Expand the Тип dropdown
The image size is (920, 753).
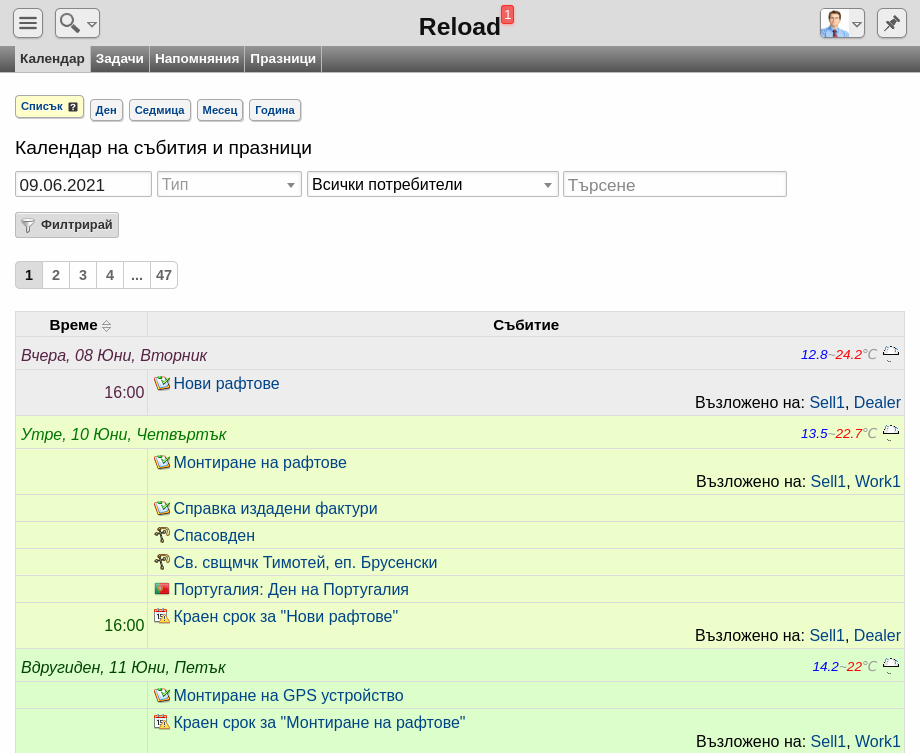[x=229, y=184]
